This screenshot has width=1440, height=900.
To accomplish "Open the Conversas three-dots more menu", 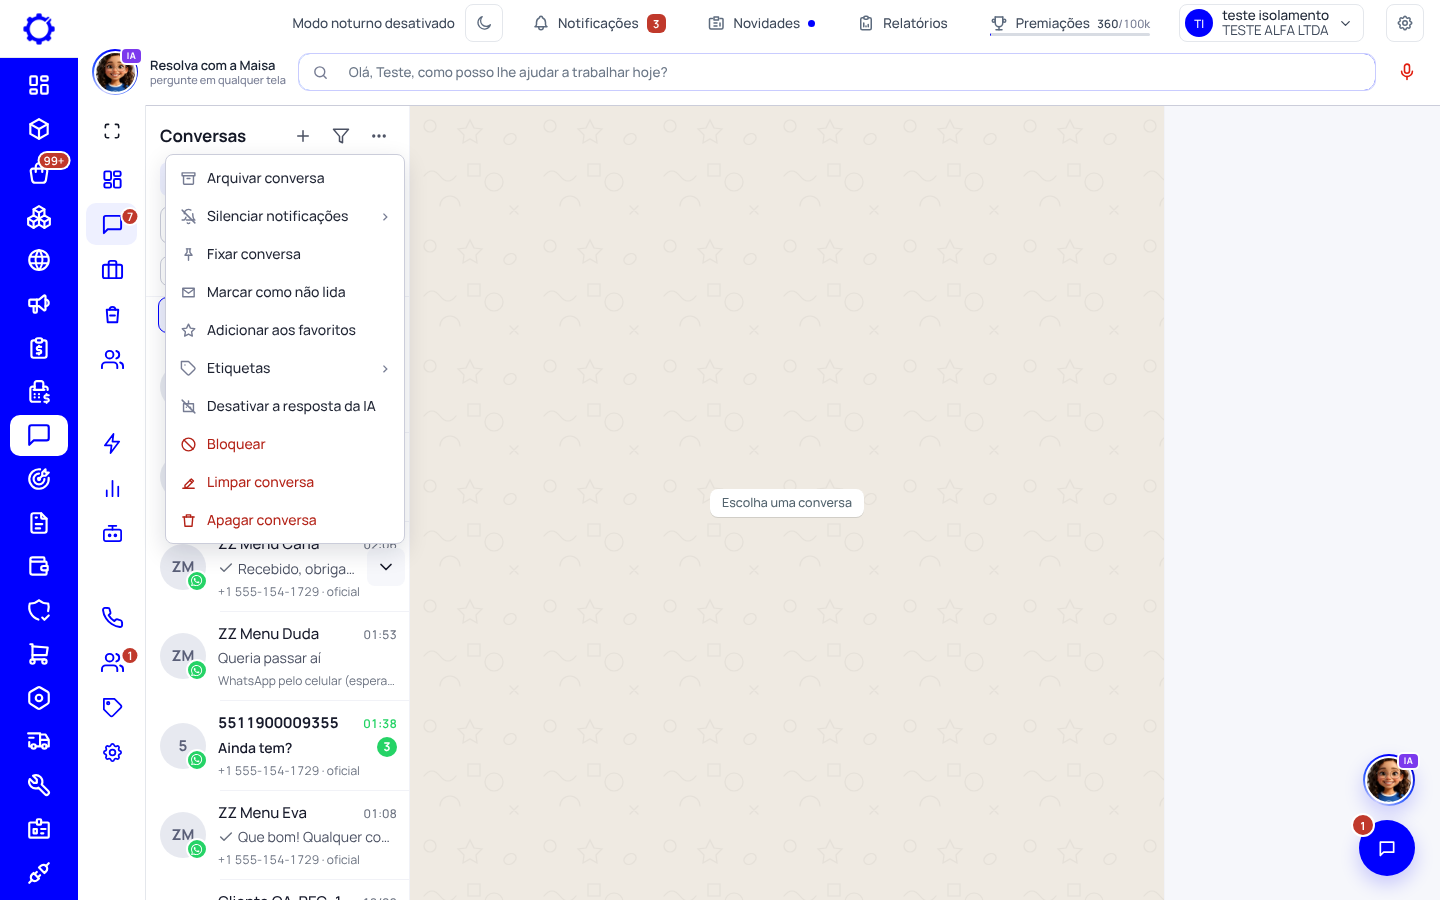I will [379, 136].
